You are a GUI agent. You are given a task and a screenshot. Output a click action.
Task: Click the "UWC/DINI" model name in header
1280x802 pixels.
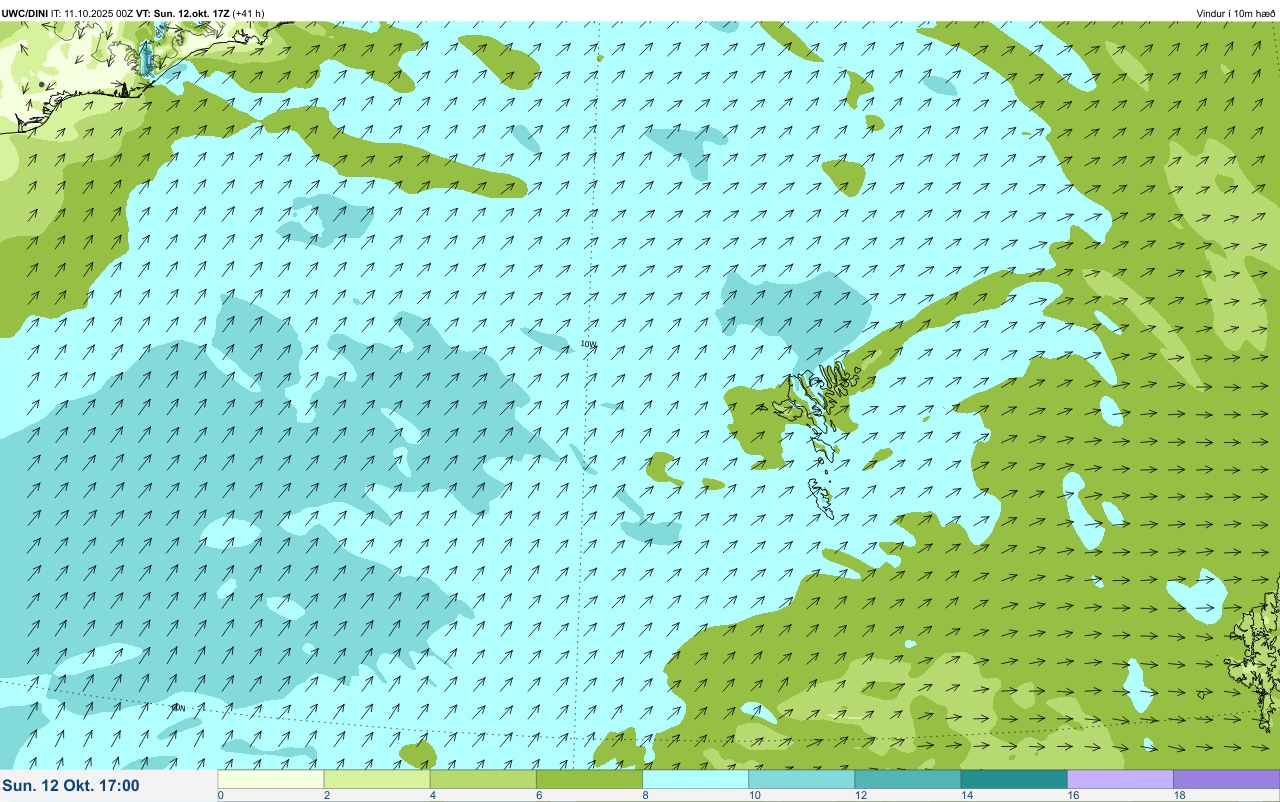tap(25, 14)
